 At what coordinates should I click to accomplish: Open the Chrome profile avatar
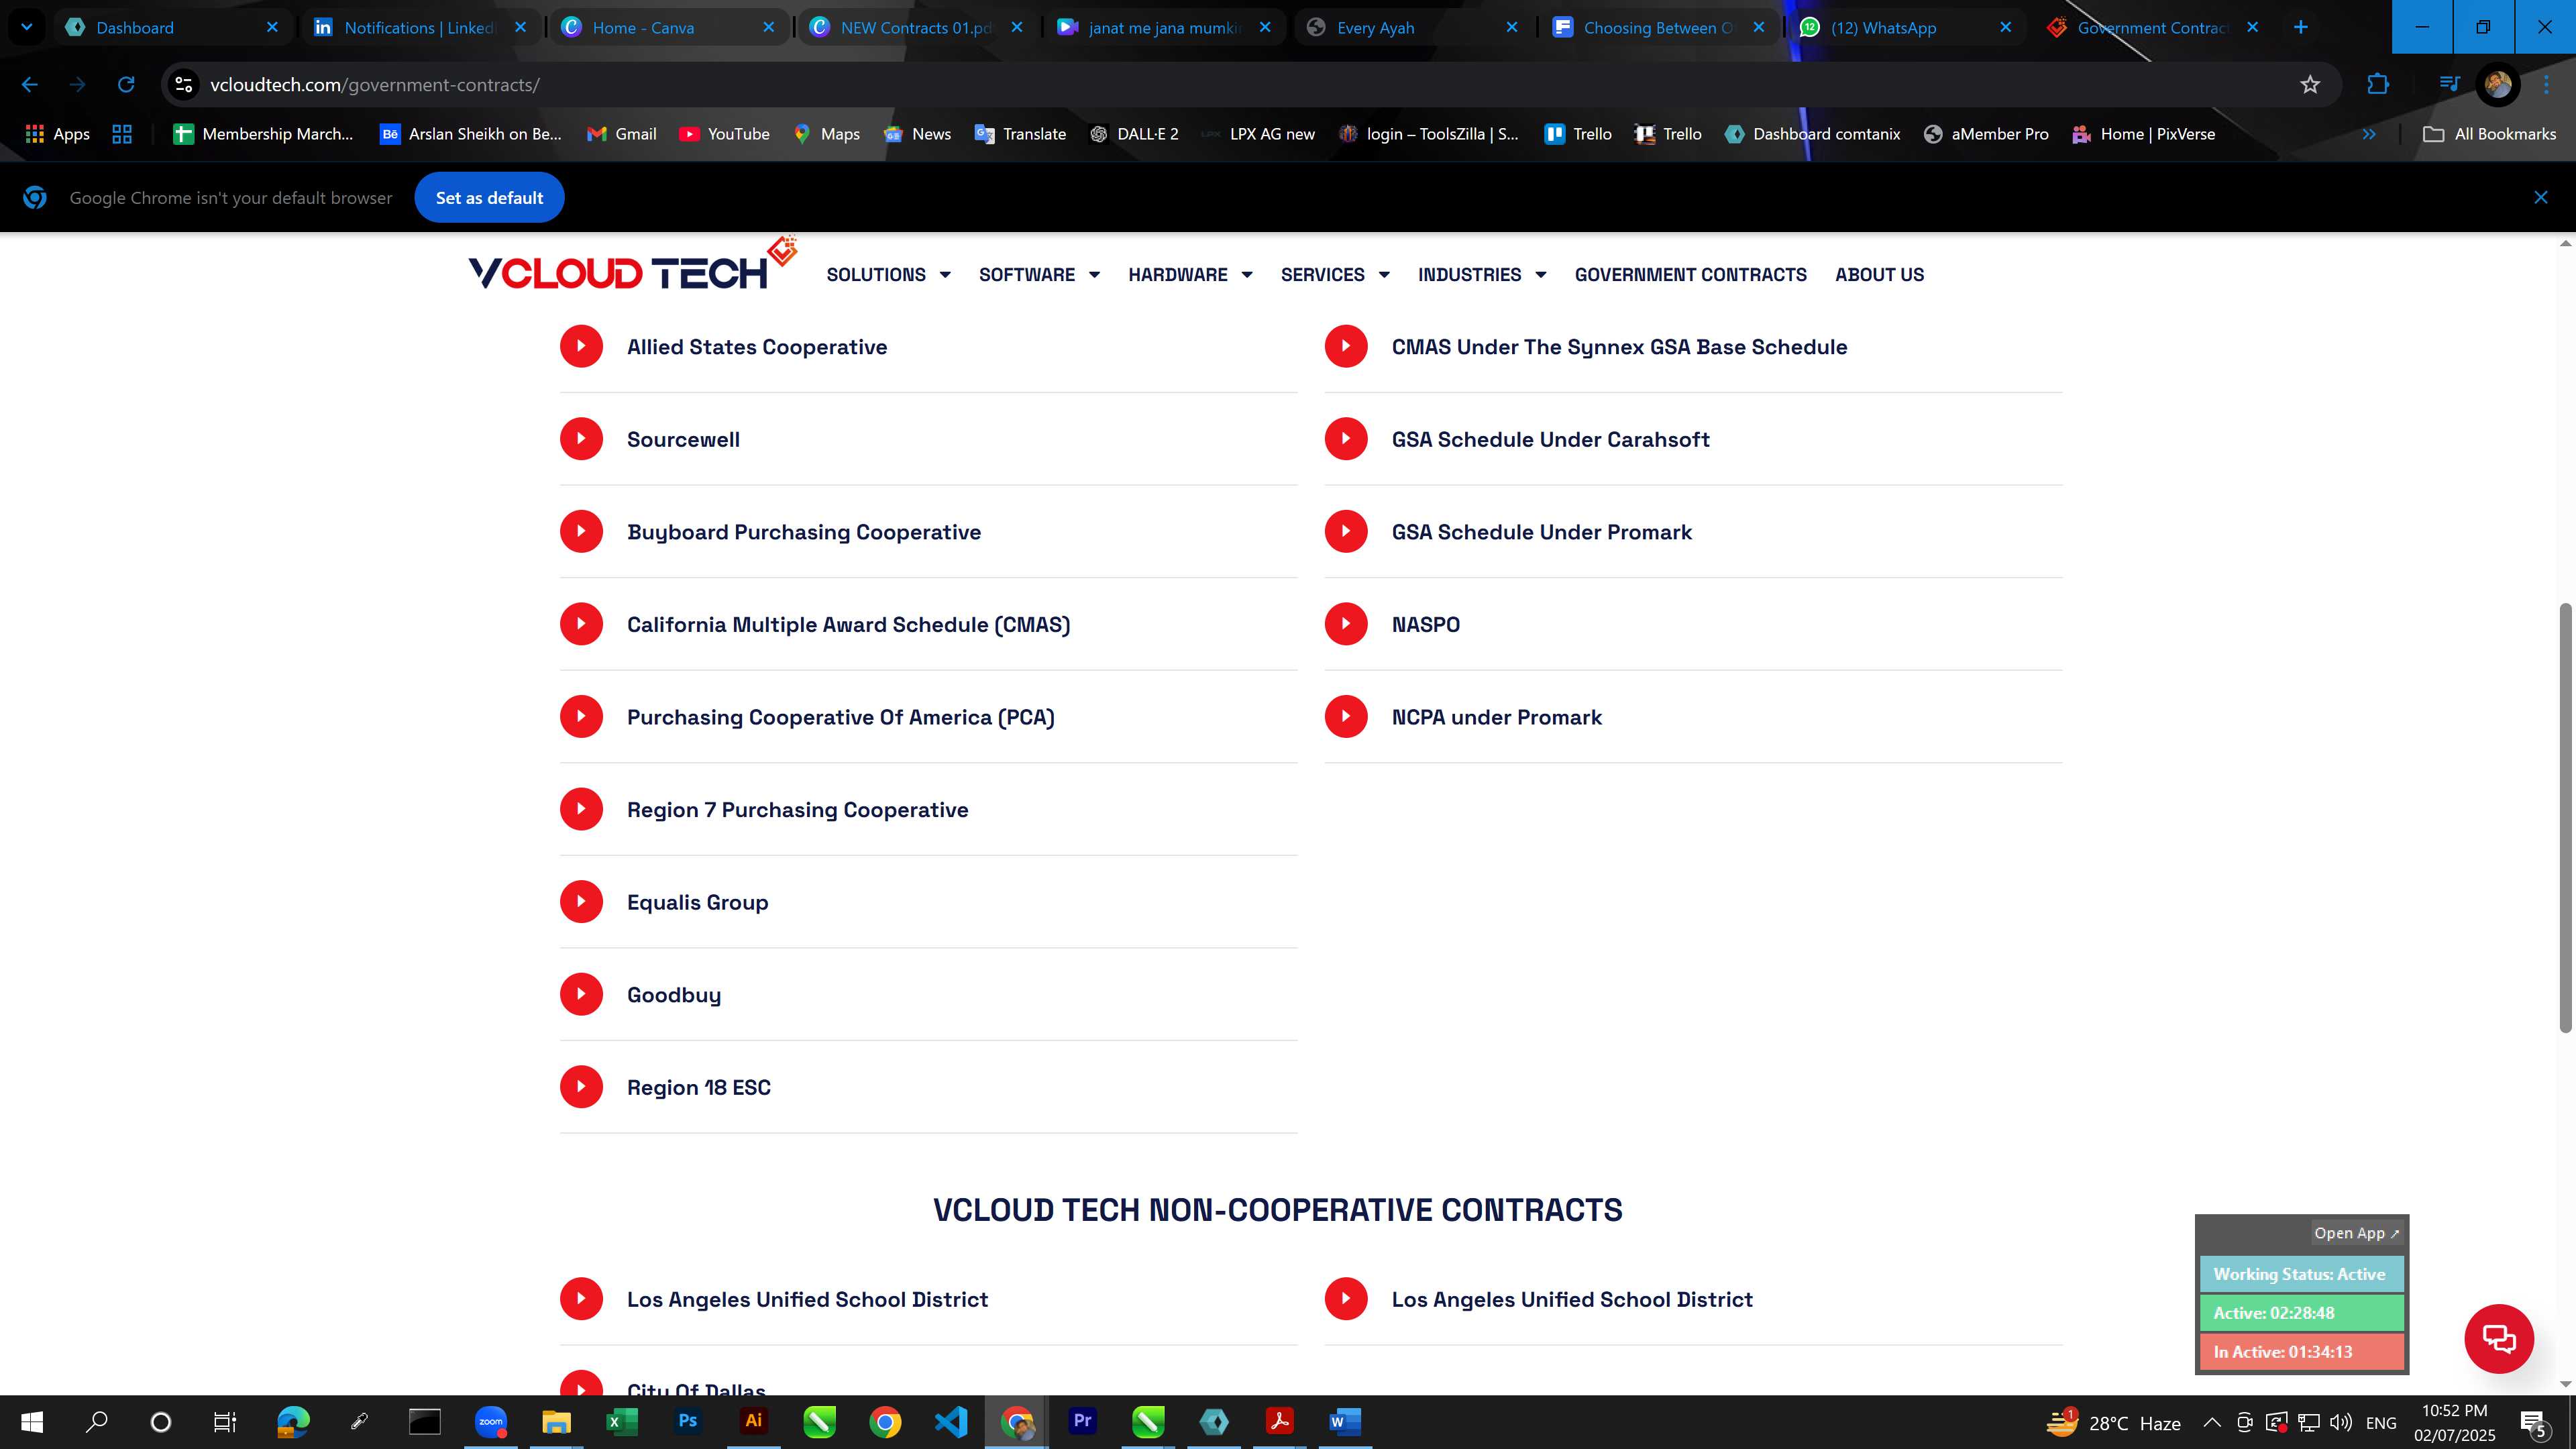(x=2497, y=85)
